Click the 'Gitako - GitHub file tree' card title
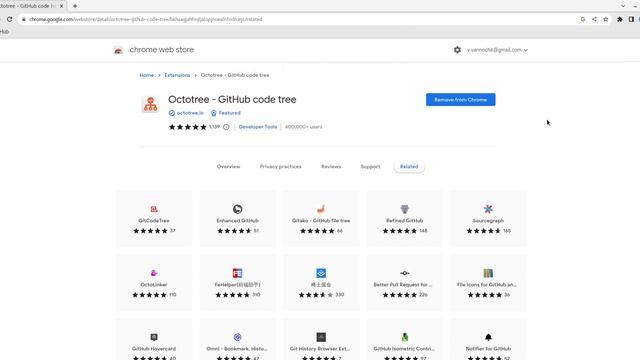 coord(321,220)
